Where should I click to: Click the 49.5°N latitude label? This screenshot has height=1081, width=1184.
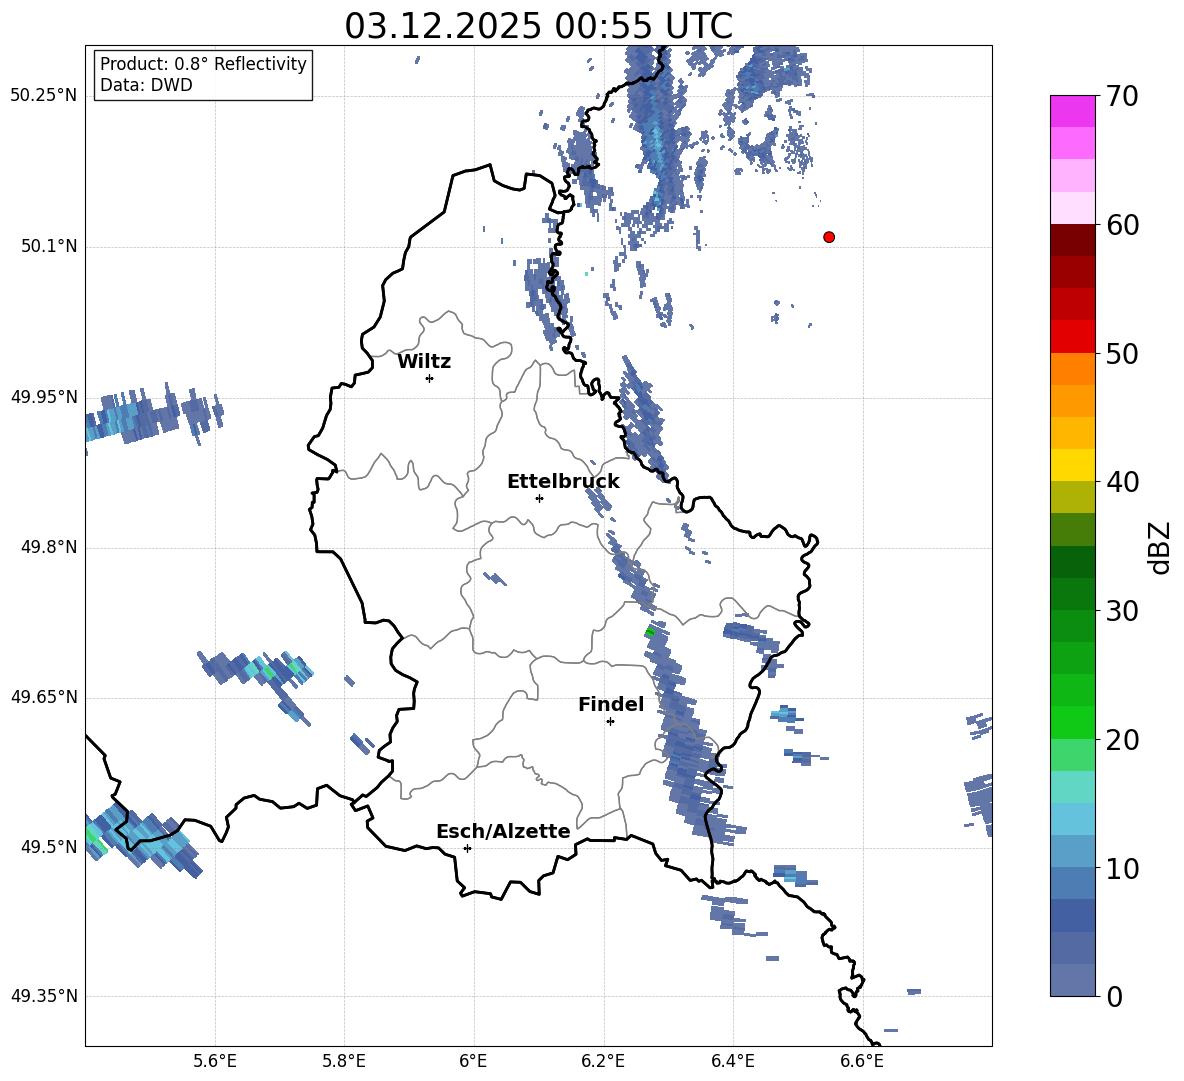pos(48,846)
